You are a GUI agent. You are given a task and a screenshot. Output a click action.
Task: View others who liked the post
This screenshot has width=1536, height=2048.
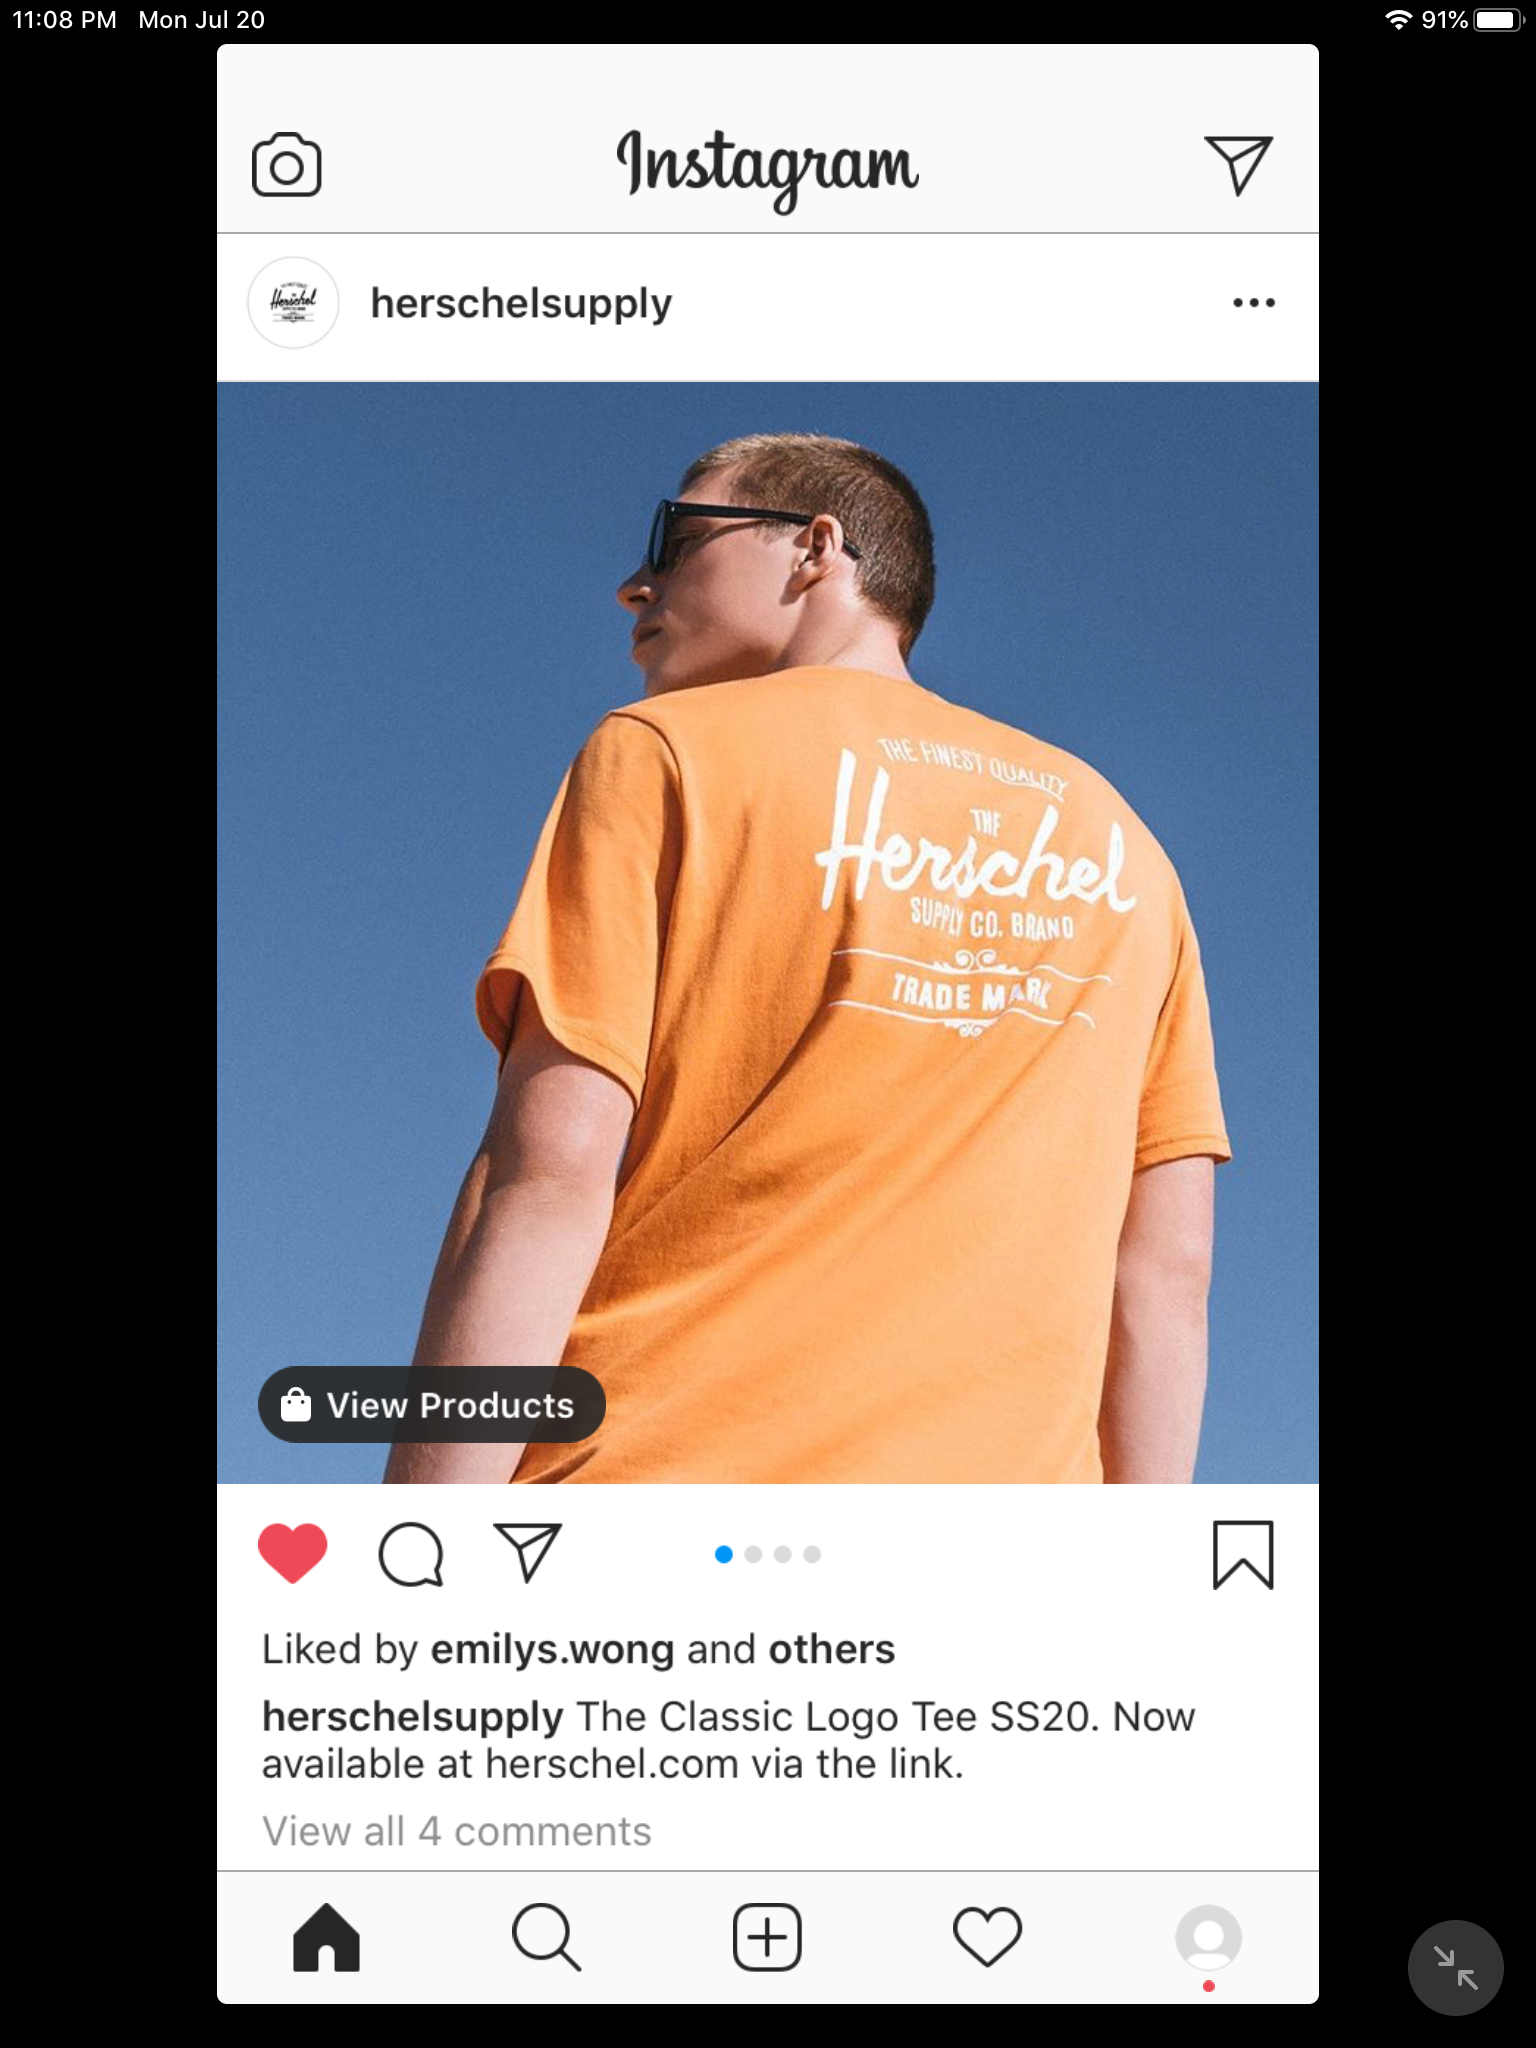point(831,1650)
